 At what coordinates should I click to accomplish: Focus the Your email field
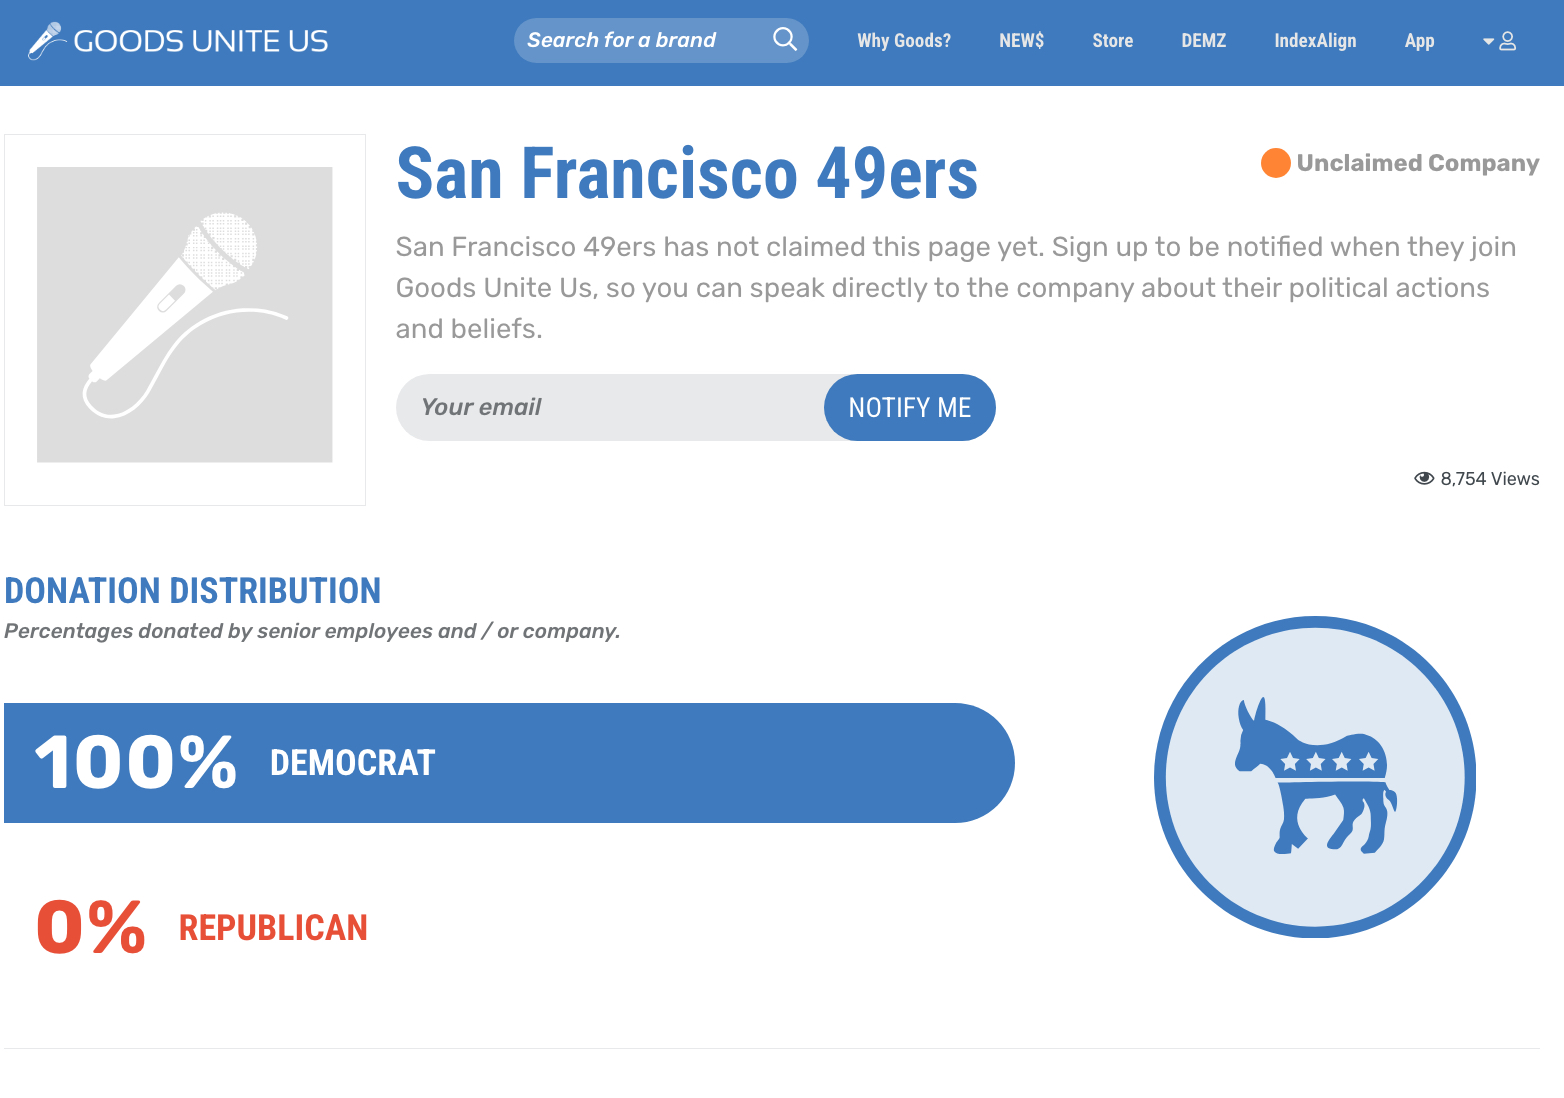610,407
